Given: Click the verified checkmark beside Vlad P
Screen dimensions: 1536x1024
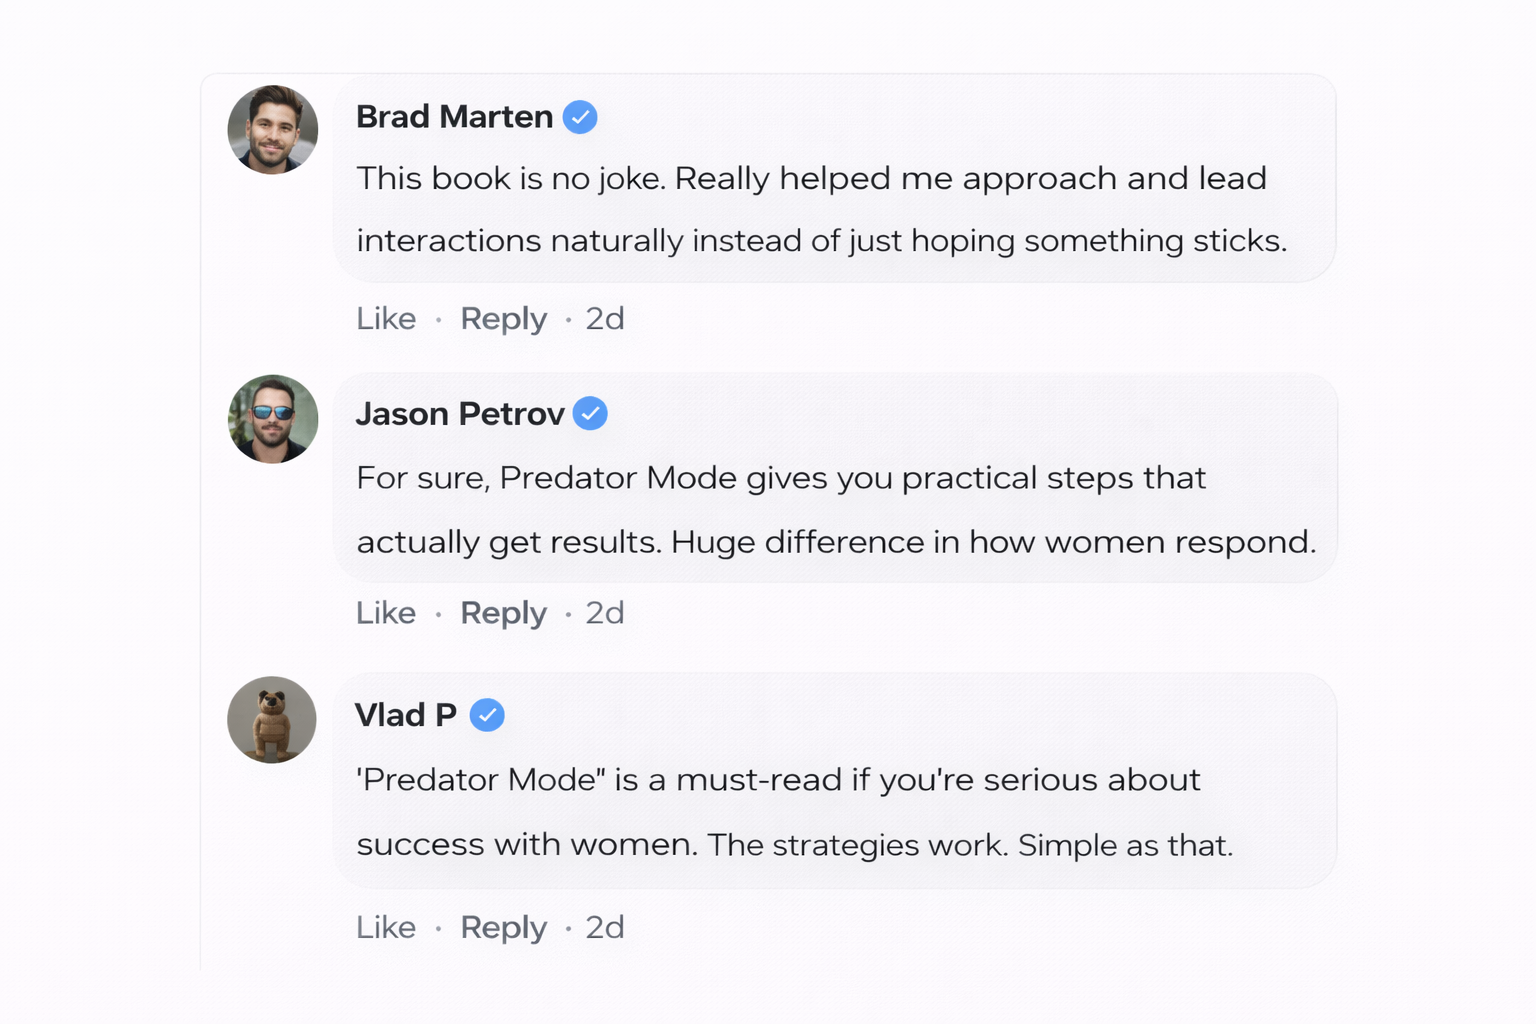Looking at the screenshot, I should click(x=487, y=715).
